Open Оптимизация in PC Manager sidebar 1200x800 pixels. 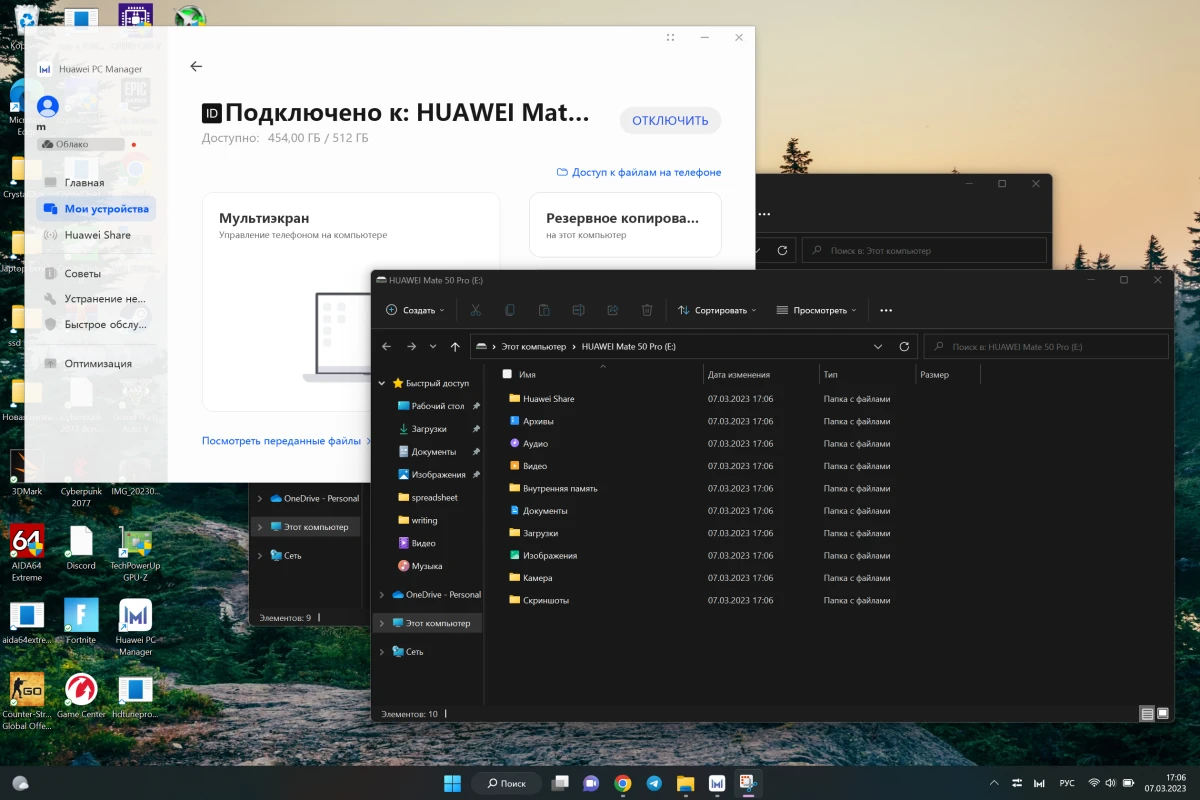pyautogui.click(x=96, y=363)
